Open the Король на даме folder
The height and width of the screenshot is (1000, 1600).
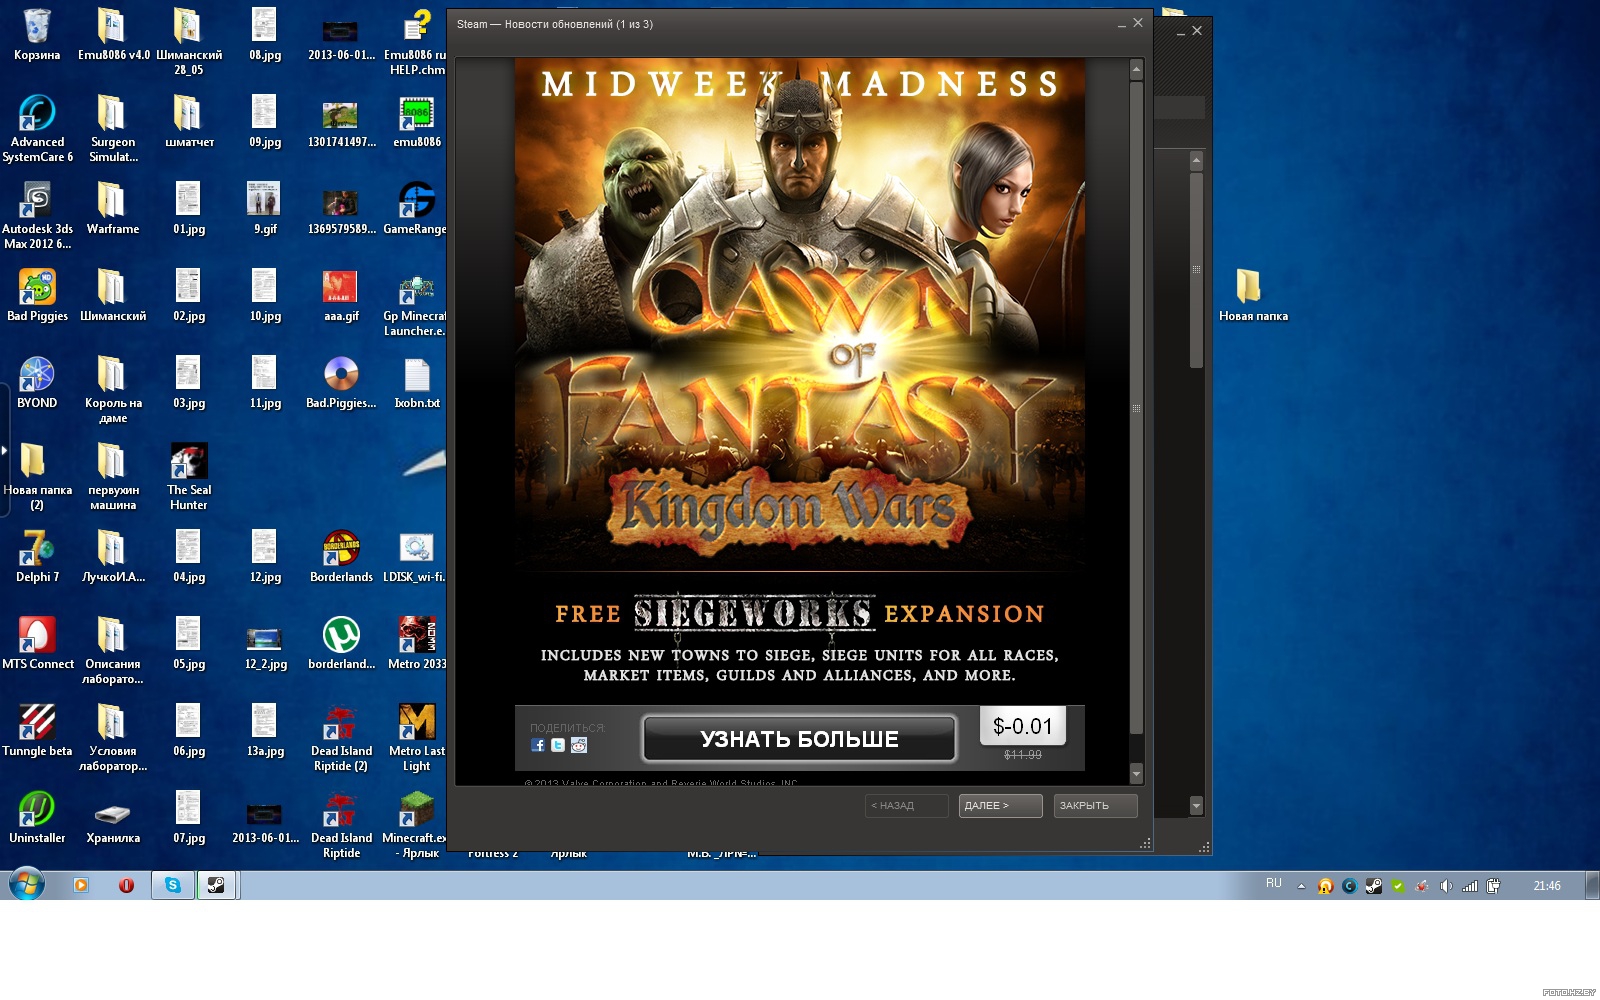112,390
